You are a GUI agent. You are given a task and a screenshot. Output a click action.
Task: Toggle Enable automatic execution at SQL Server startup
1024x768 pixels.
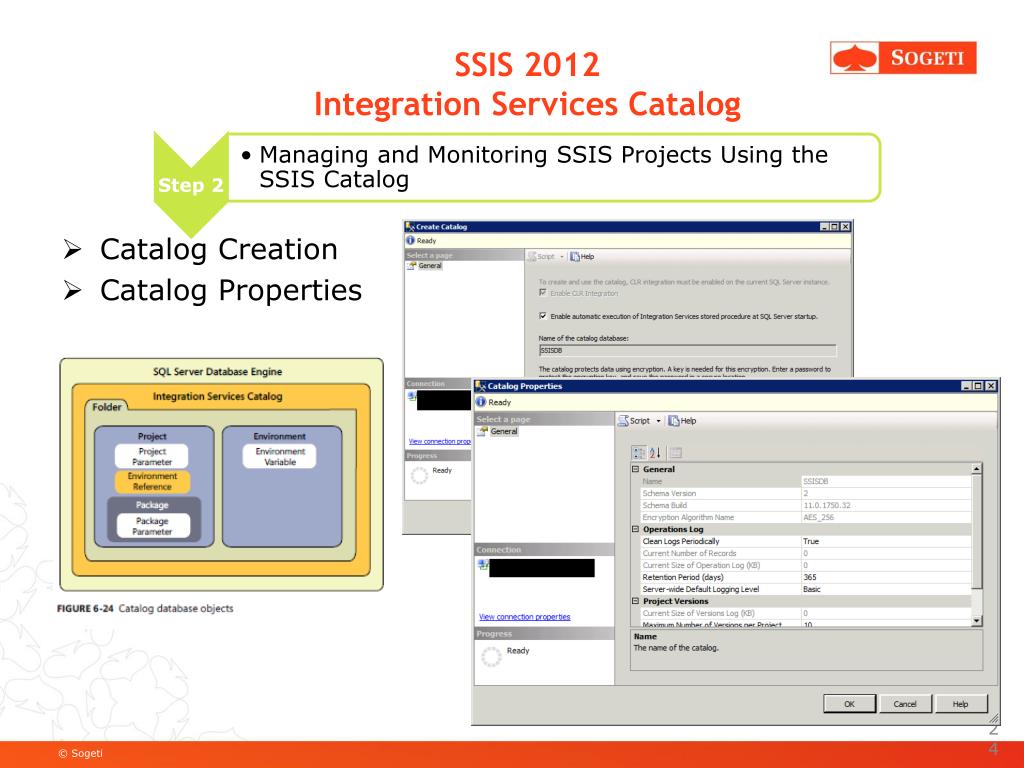point(543,316)
